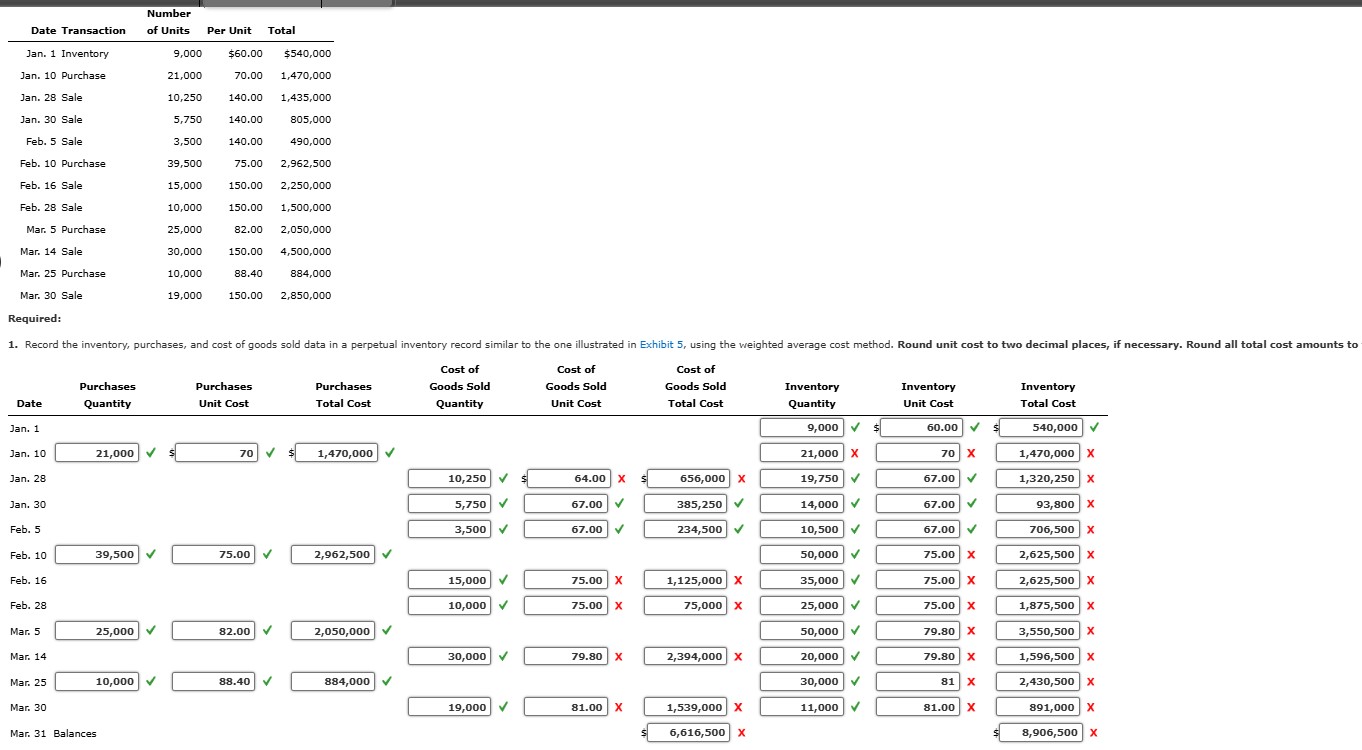Select Mar. 30 Inventory Quantity 11,000
1362x750 pixels.
click(803, 707)
